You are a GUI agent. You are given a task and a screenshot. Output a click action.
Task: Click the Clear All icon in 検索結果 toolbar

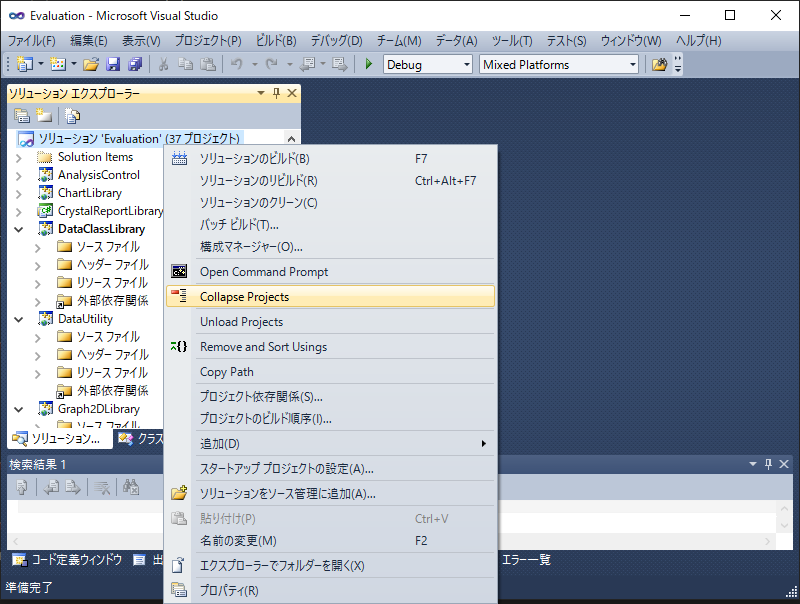pyautogui.click(x=102, y=487)
